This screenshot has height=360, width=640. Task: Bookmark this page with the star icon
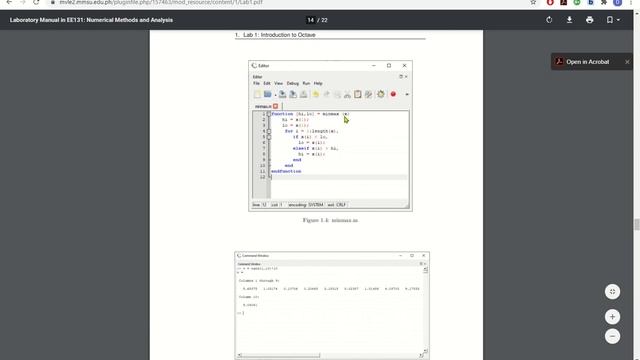533,2
